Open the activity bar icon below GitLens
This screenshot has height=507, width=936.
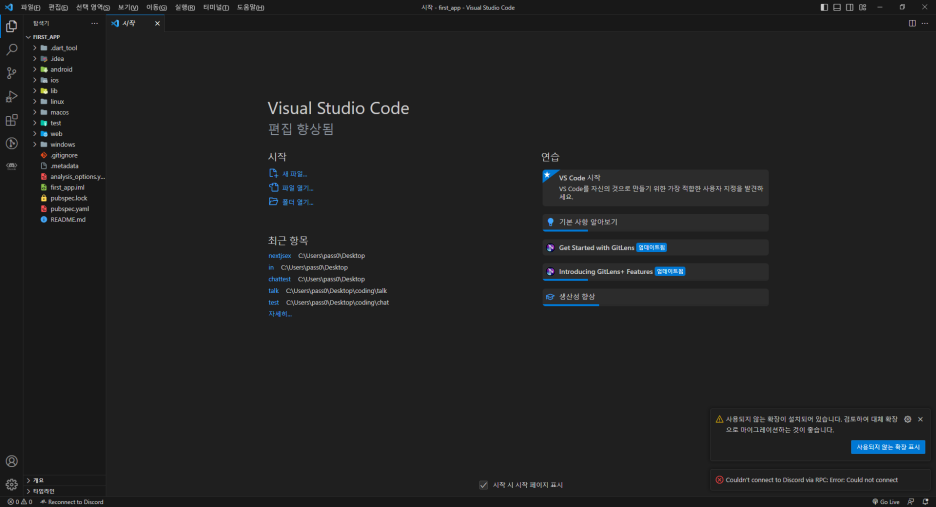click(x=11, y=167)
